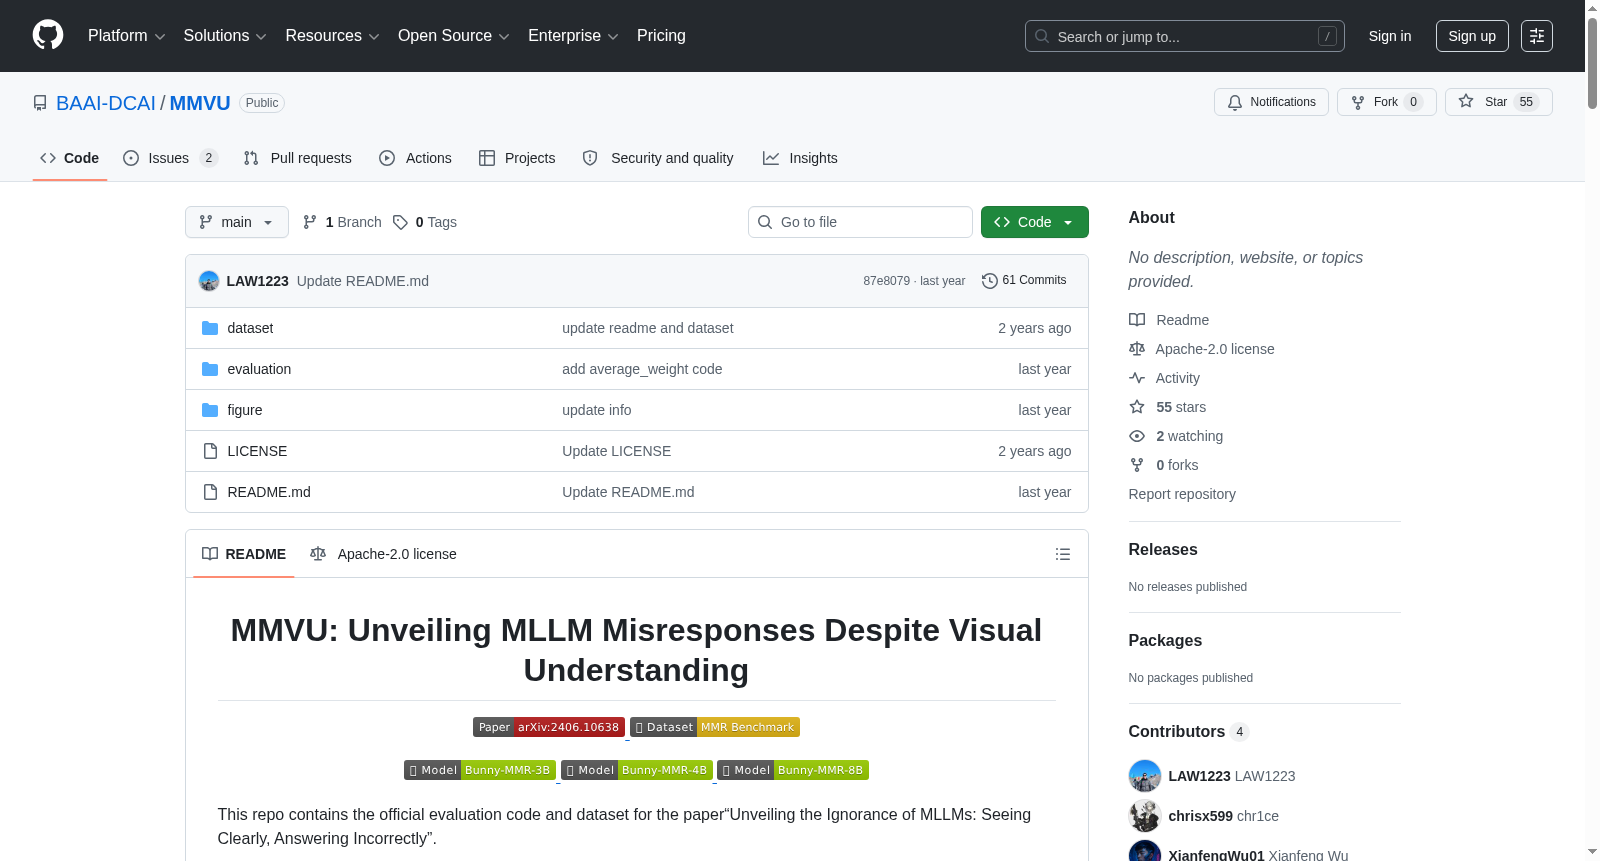The height and width of the screenshot is (861, 1600).
Task: Open the command palette icon in header
Action: tap(1537, 36)
